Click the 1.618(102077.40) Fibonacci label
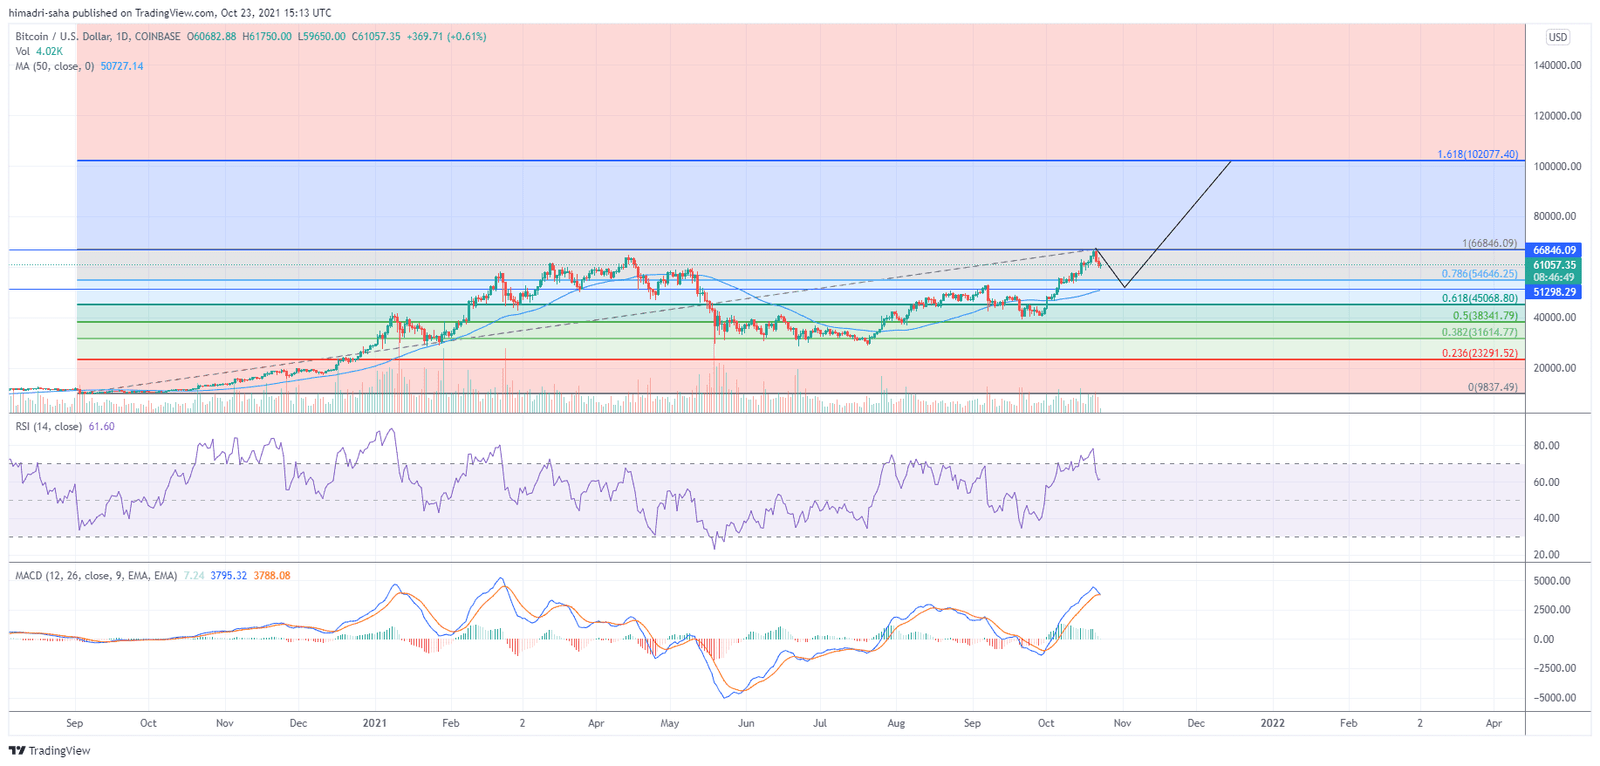 [x=1477, y=154]
